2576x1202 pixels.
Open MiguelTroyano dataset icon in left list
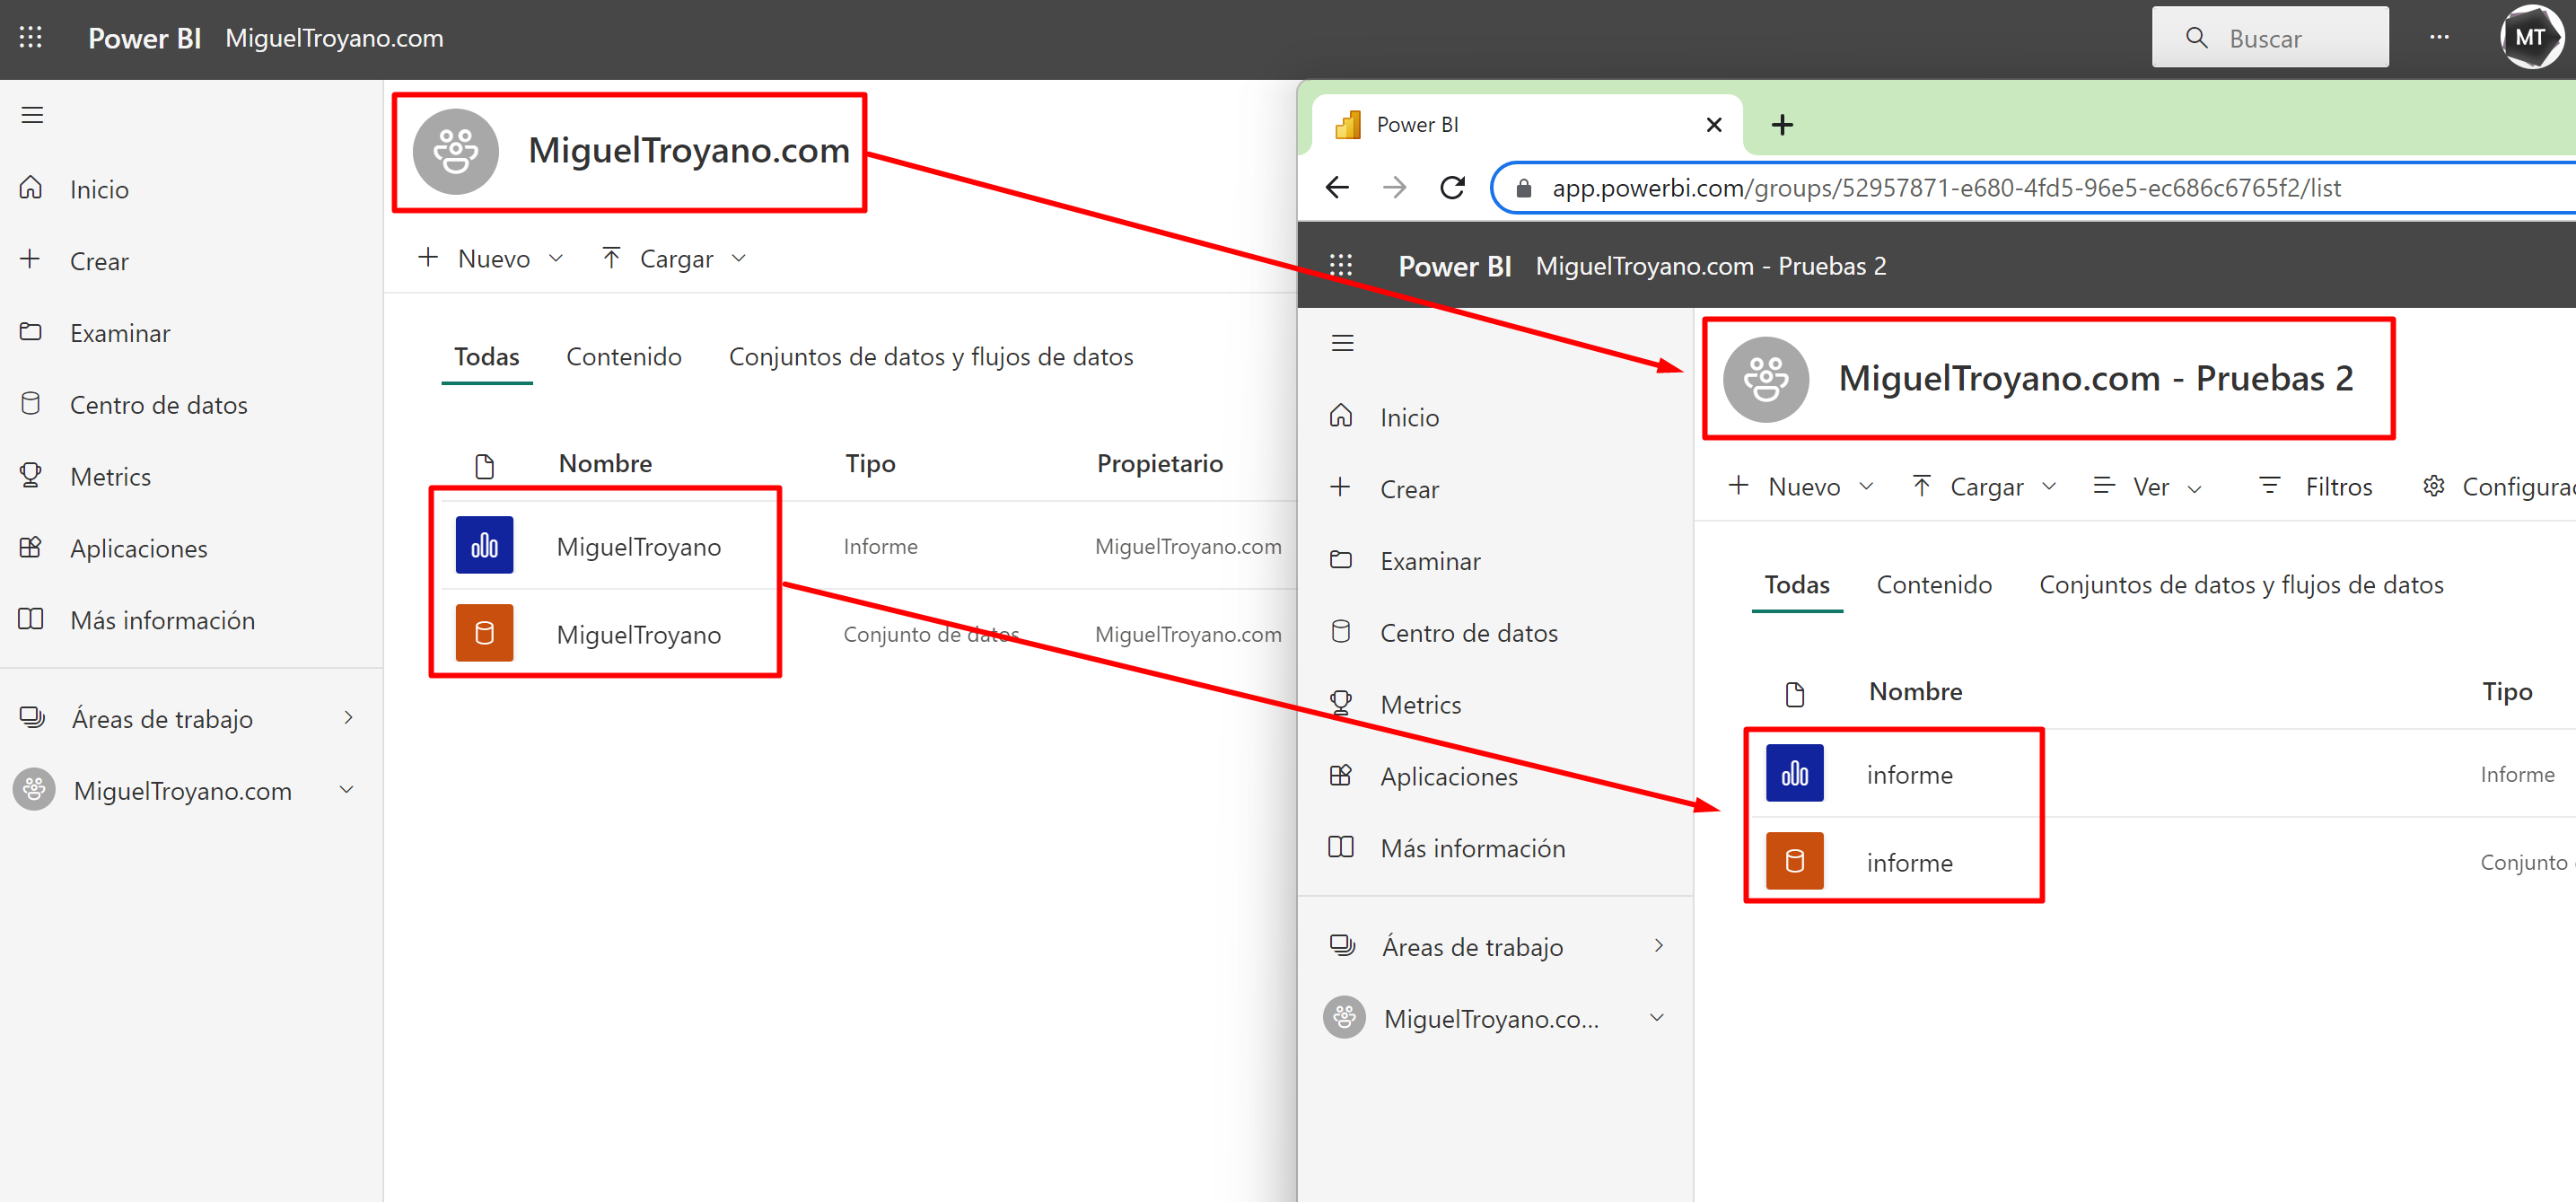click(x=484, y=633)
